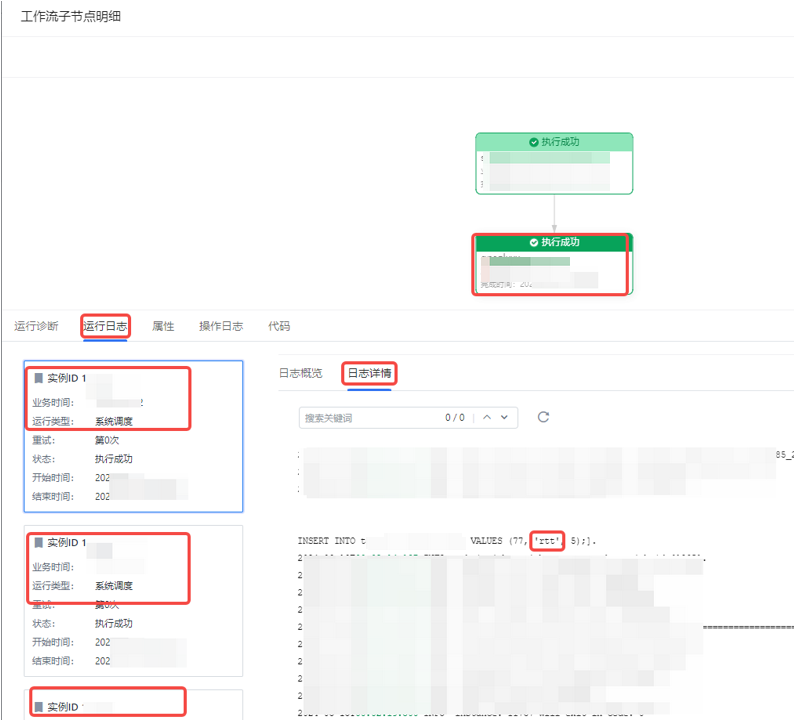Click the flag icon of third 实例ID card
The width and height of the screenshot is (794, 726).
38,707
